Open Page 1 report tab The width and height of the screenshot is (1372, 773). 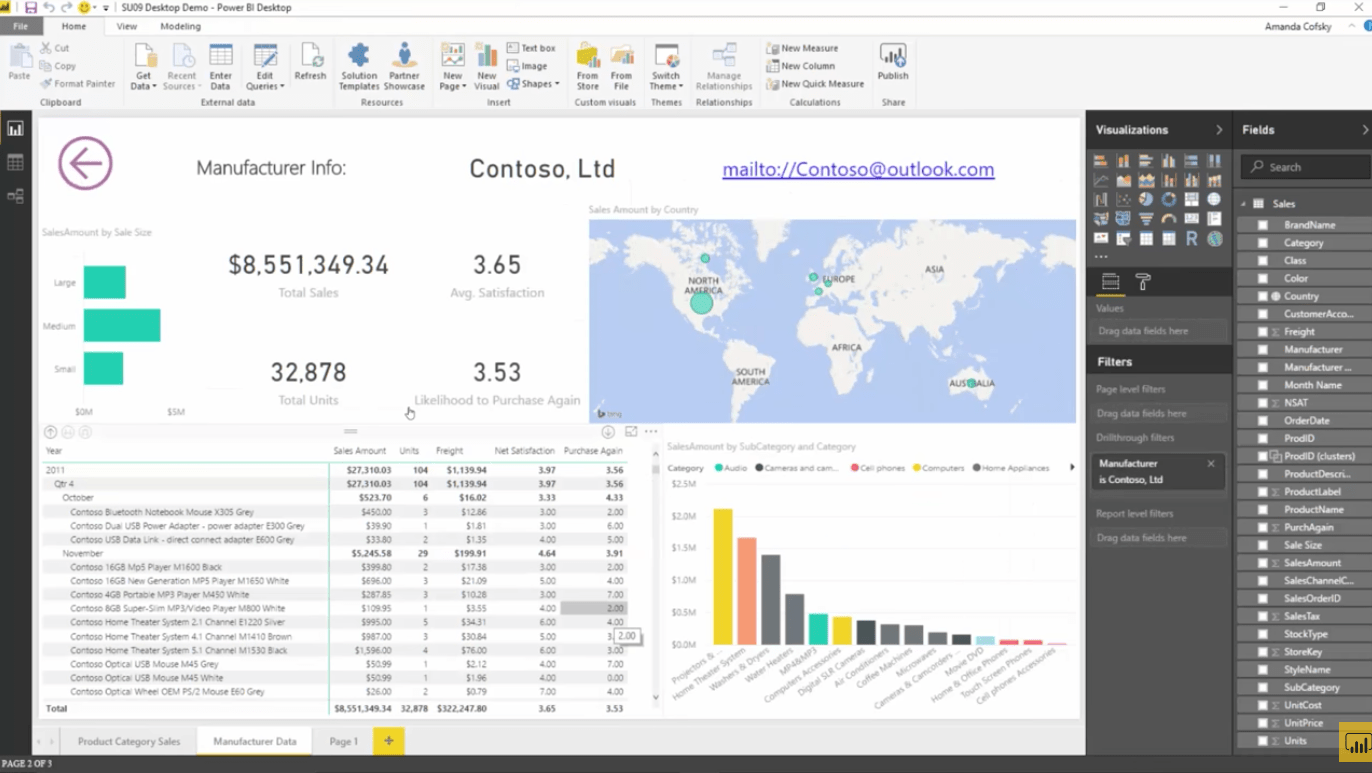point(343,741)
